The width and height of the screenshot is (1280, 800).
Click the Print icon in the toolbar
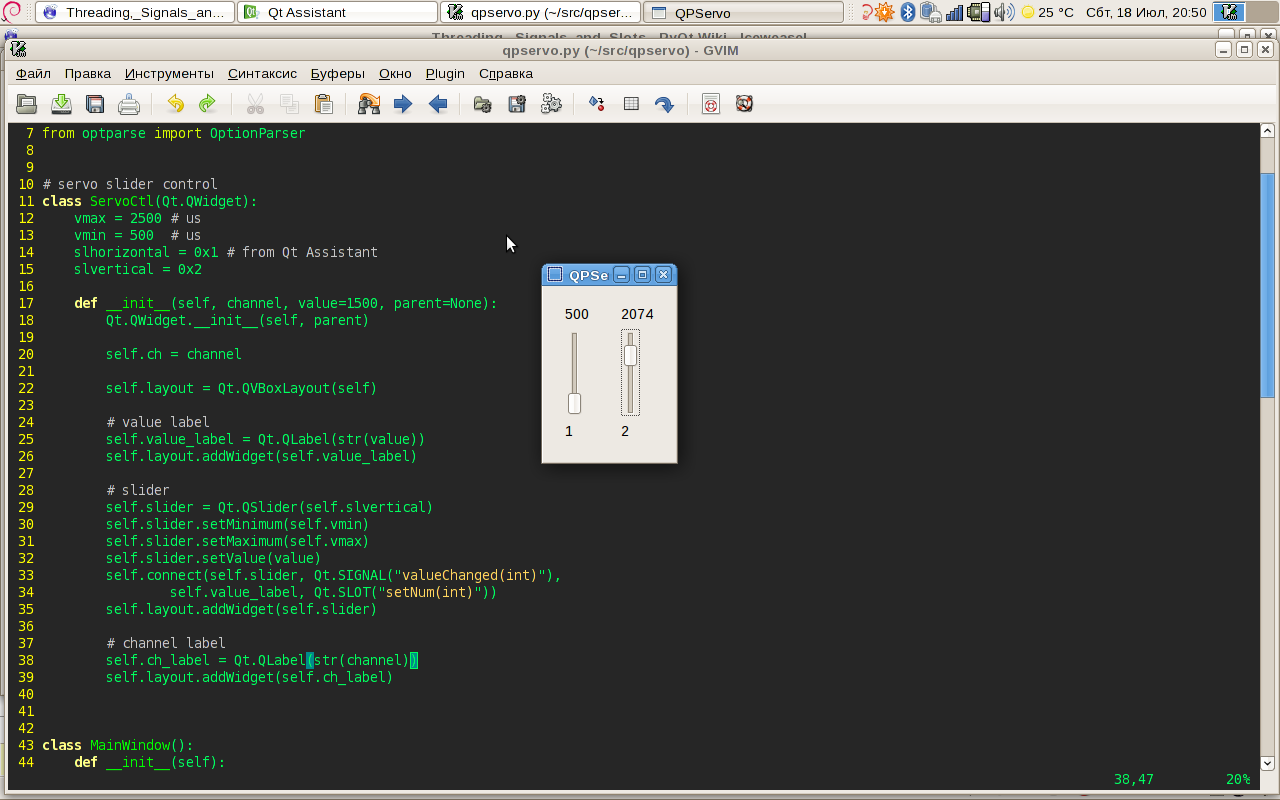pos(129,104)
